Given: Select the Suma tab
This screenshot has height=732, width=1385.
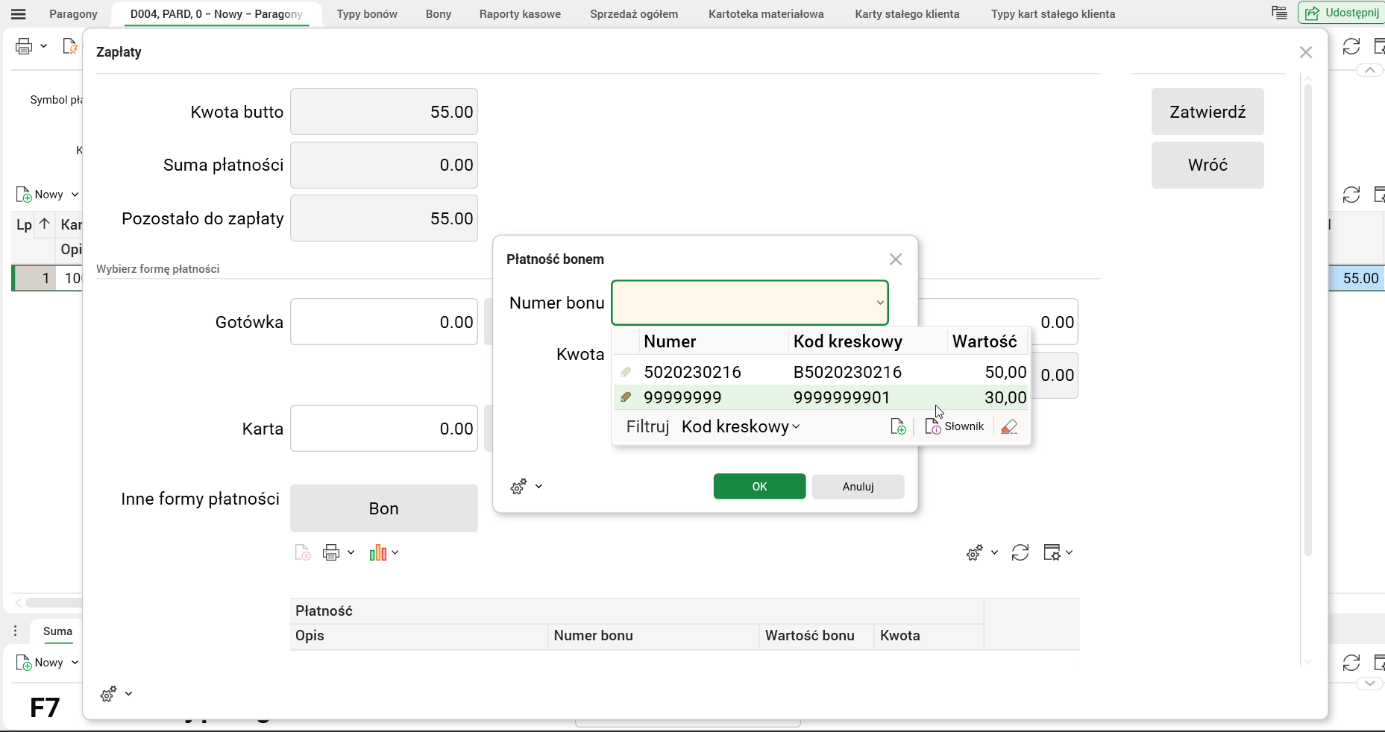Looking at the screenshot, I should point(58,631).
